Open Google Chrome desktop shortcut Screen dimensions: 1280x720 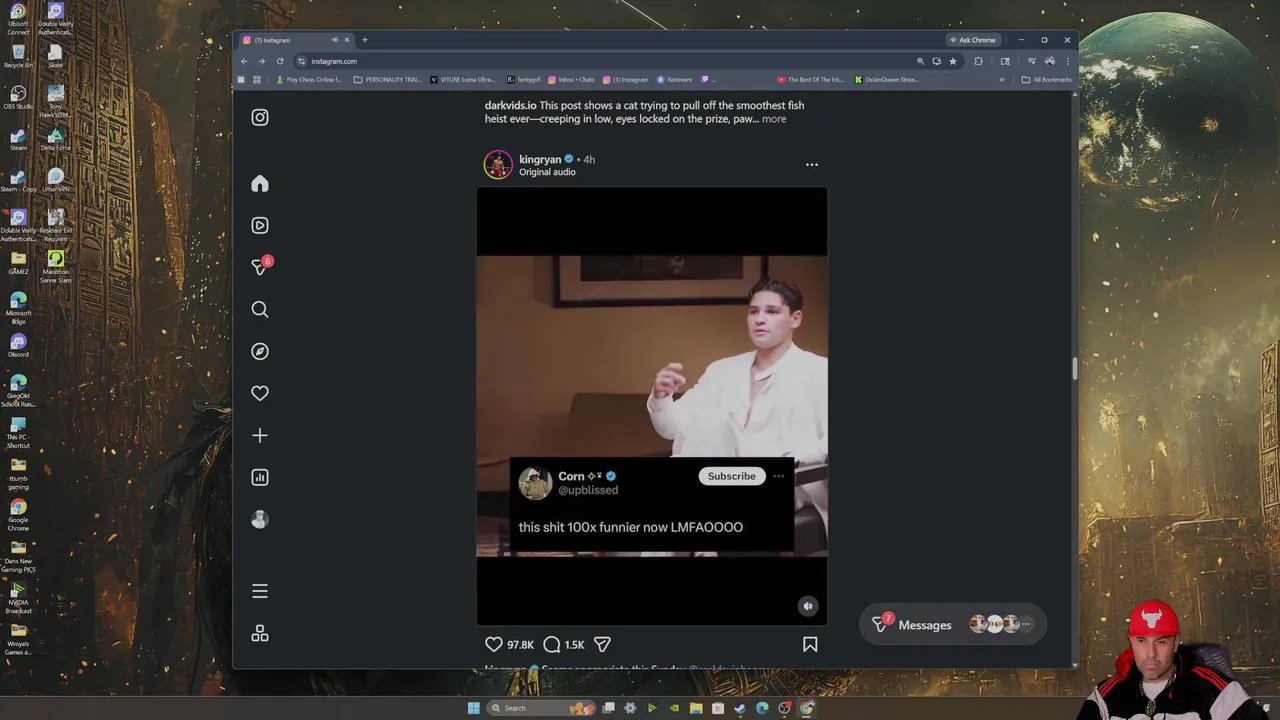pos(18,515)
